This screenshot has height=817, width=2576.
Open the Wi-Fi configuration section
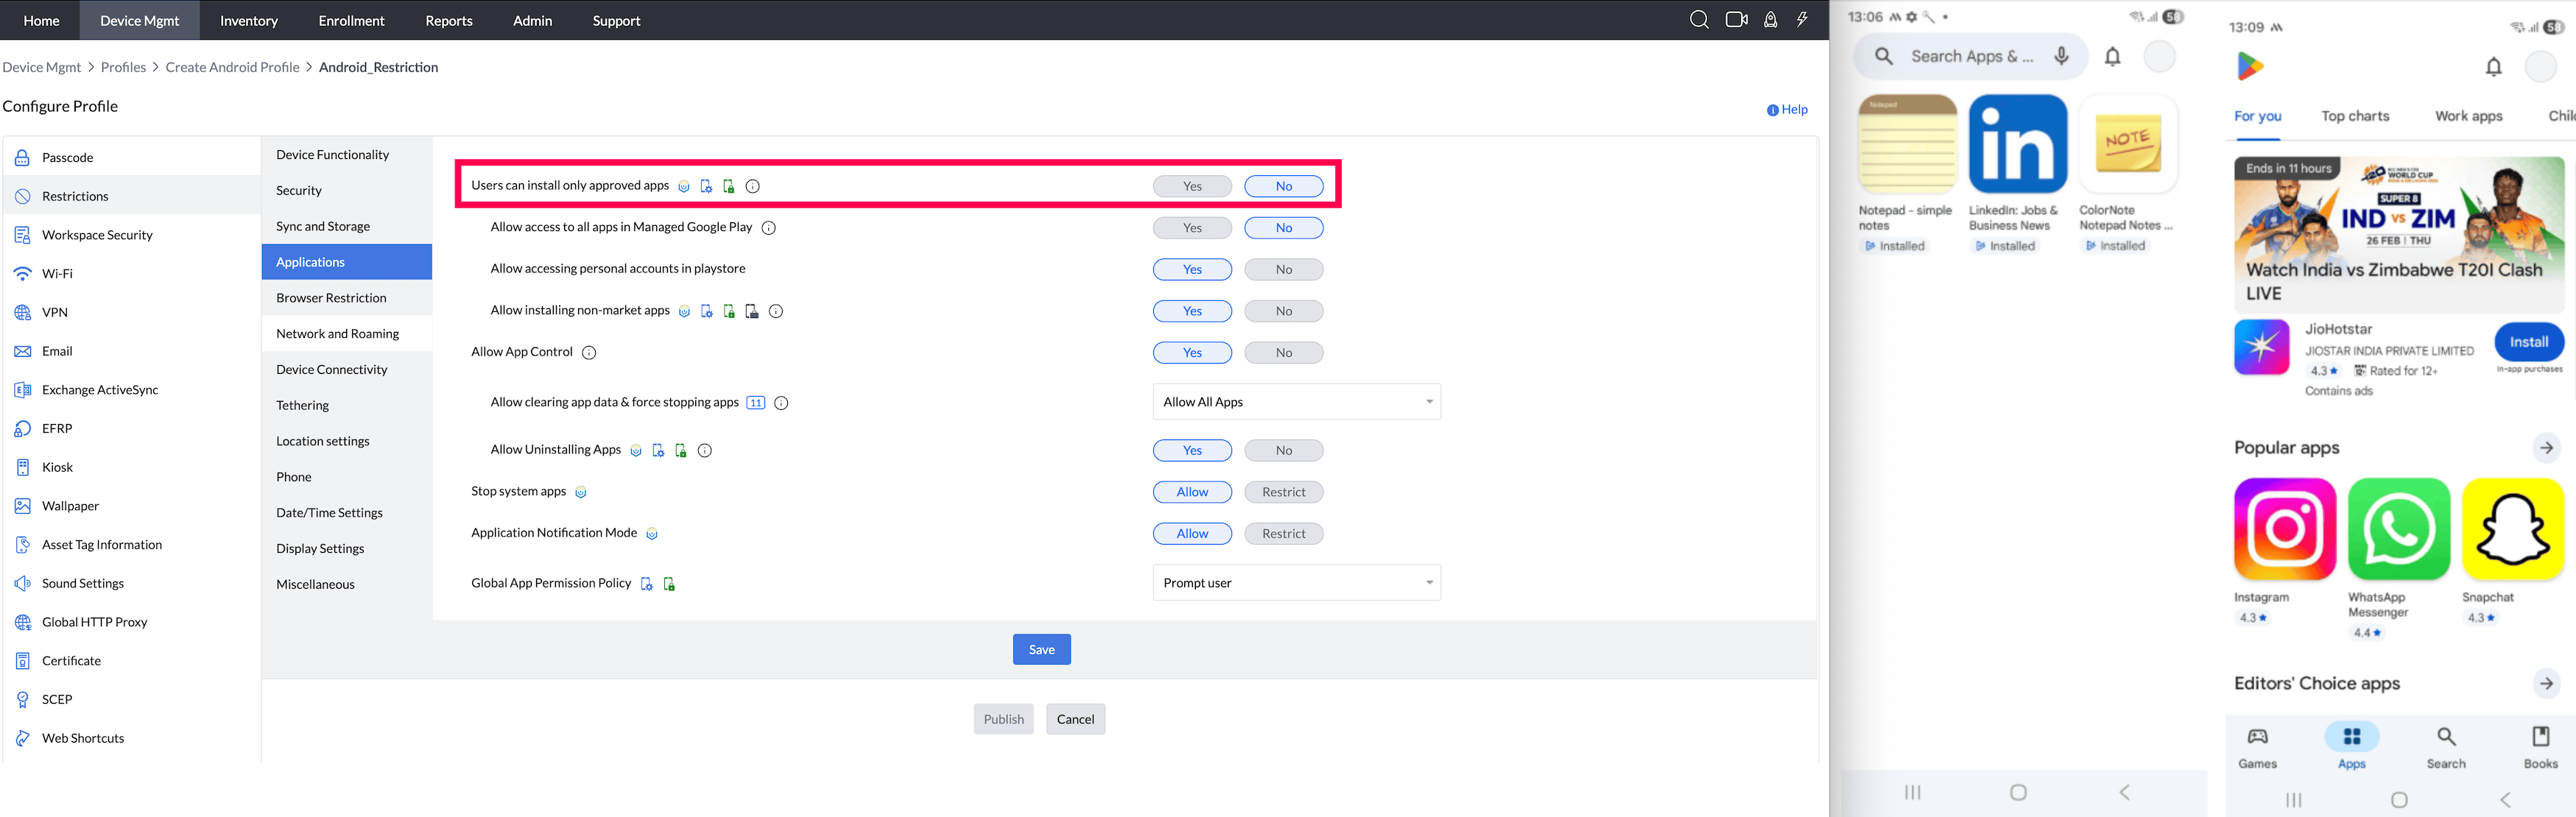58,273
